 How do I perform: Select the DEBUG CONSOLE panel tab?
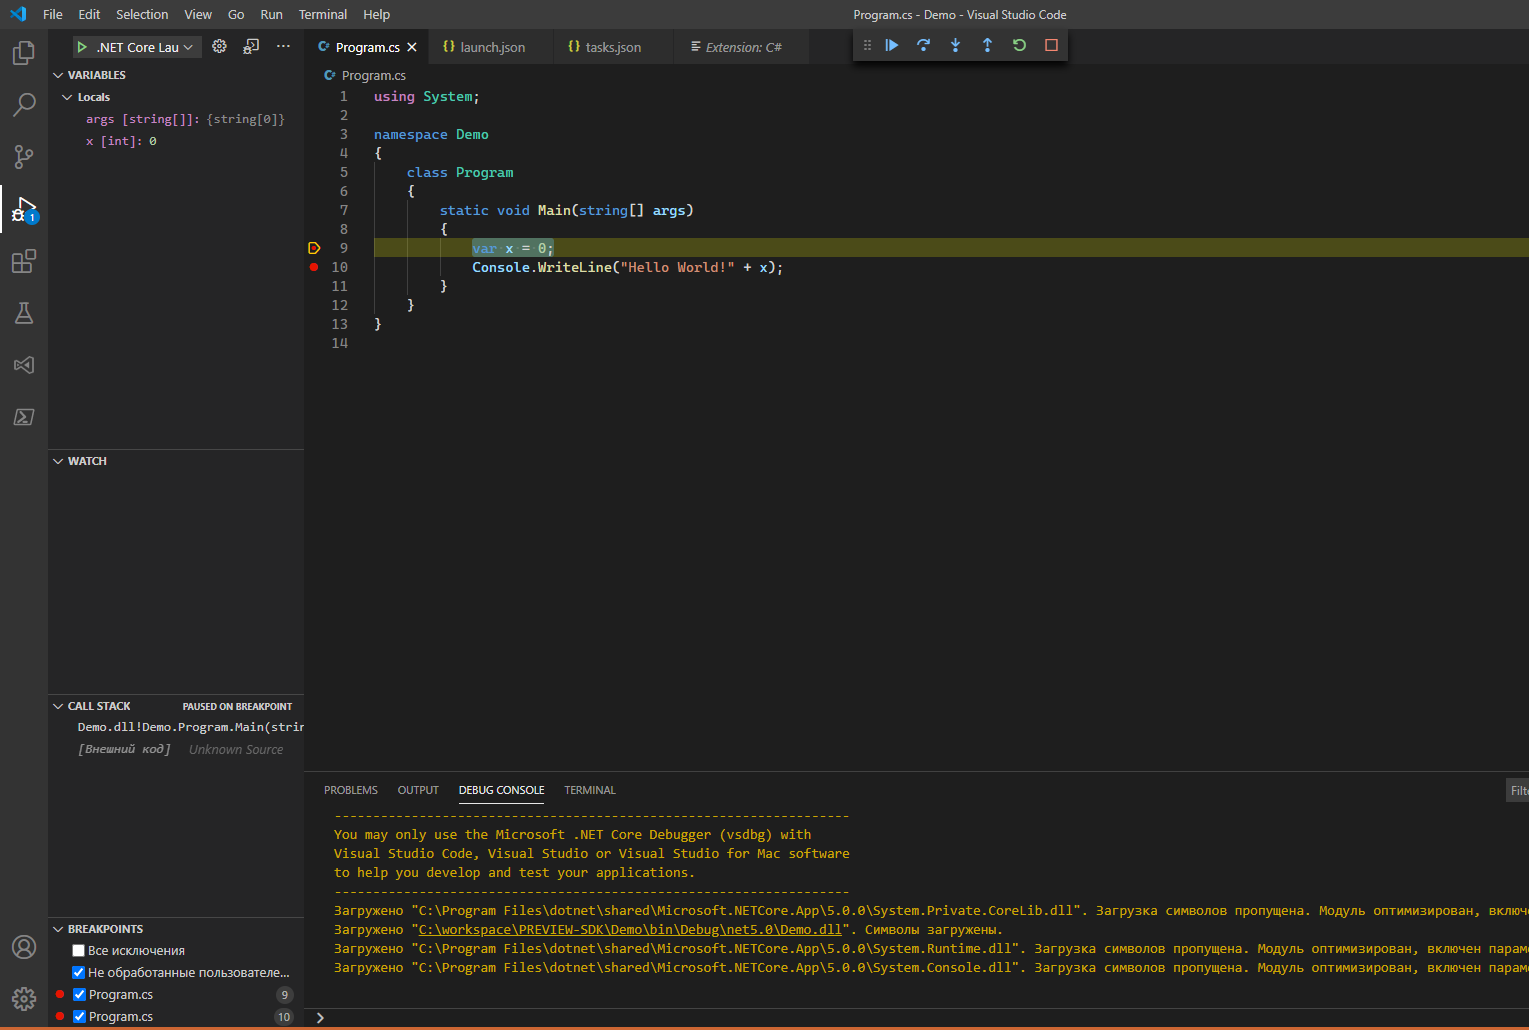coord(502,790)
